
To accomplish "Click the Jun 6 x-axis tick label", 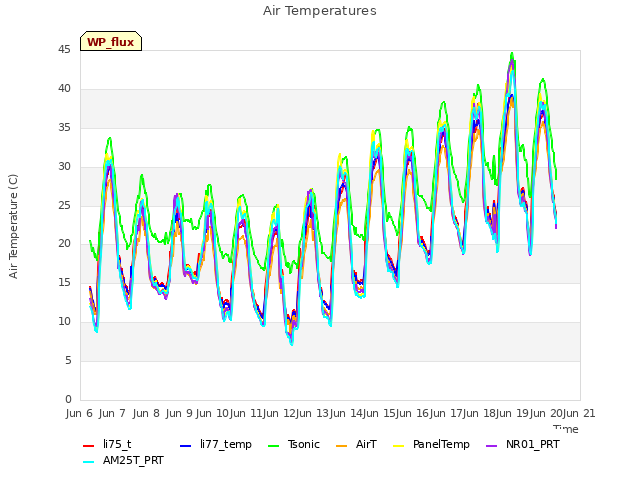I will pyautogui.click(x=79, y=413).
